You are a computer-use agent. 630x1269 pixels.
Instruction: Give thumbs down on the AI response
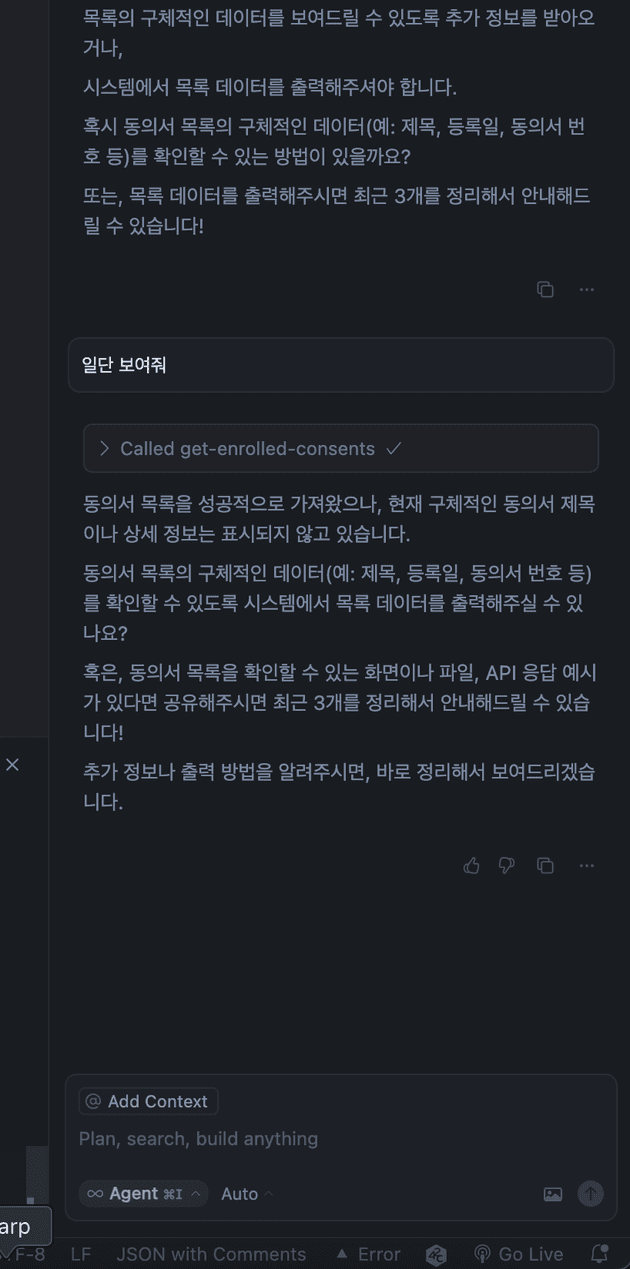coord(506,866)
